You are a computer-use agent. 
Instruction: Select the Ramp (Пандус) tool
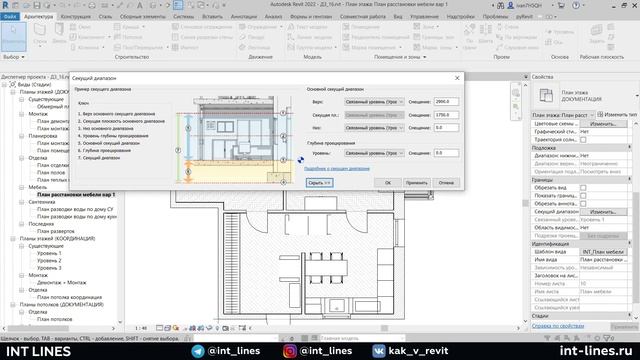pos(252,37)
